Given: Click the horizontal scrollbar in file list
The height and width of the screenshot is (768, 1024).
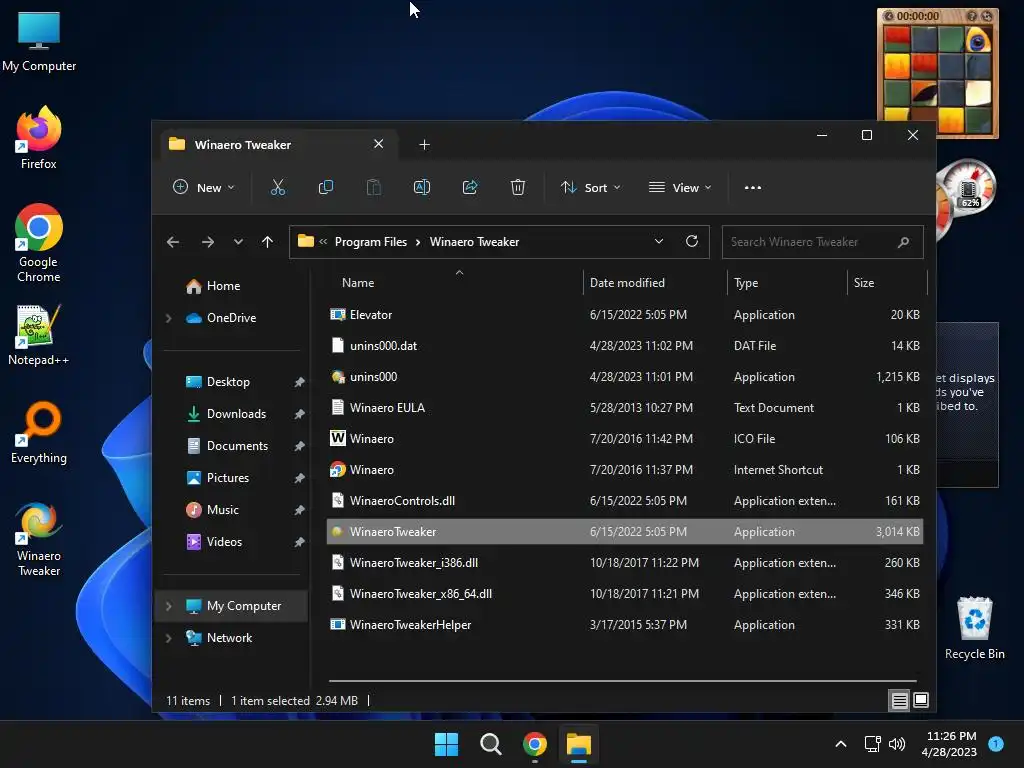Looking at the screenshot, I should (x=622, y=681).
